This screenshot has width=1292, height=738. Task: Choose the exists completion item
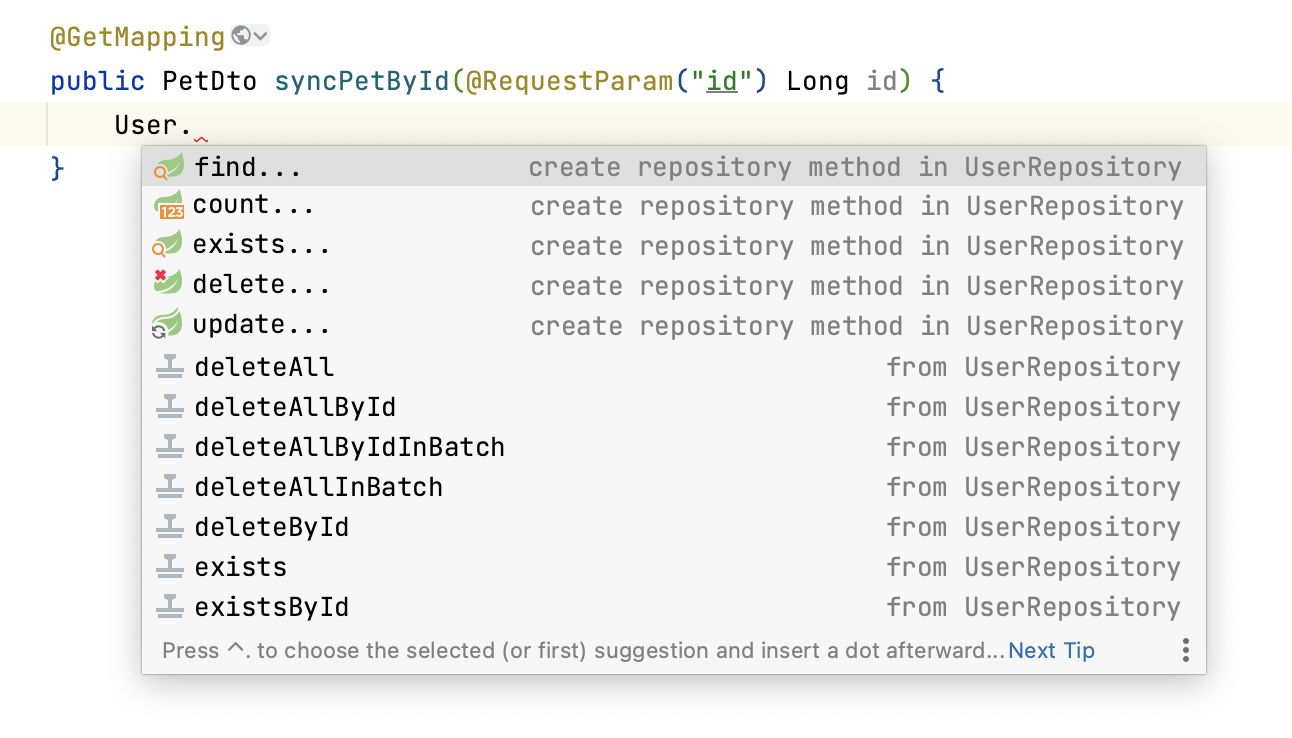tap(240, 567)
